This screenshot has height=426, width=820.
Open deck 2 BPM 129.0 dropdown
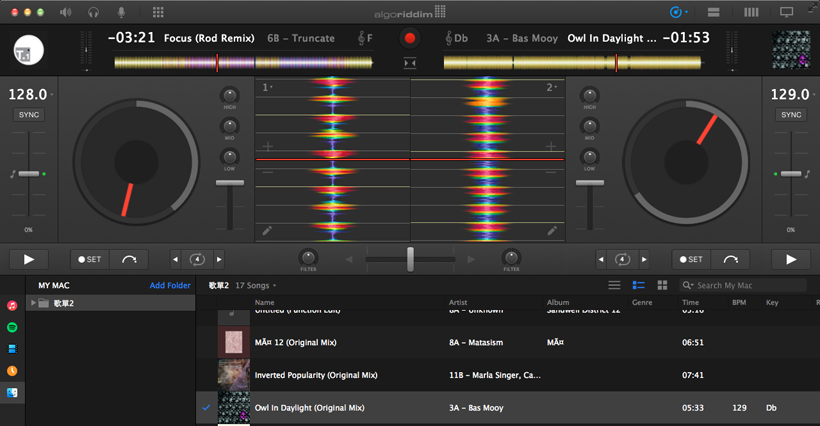793,95
